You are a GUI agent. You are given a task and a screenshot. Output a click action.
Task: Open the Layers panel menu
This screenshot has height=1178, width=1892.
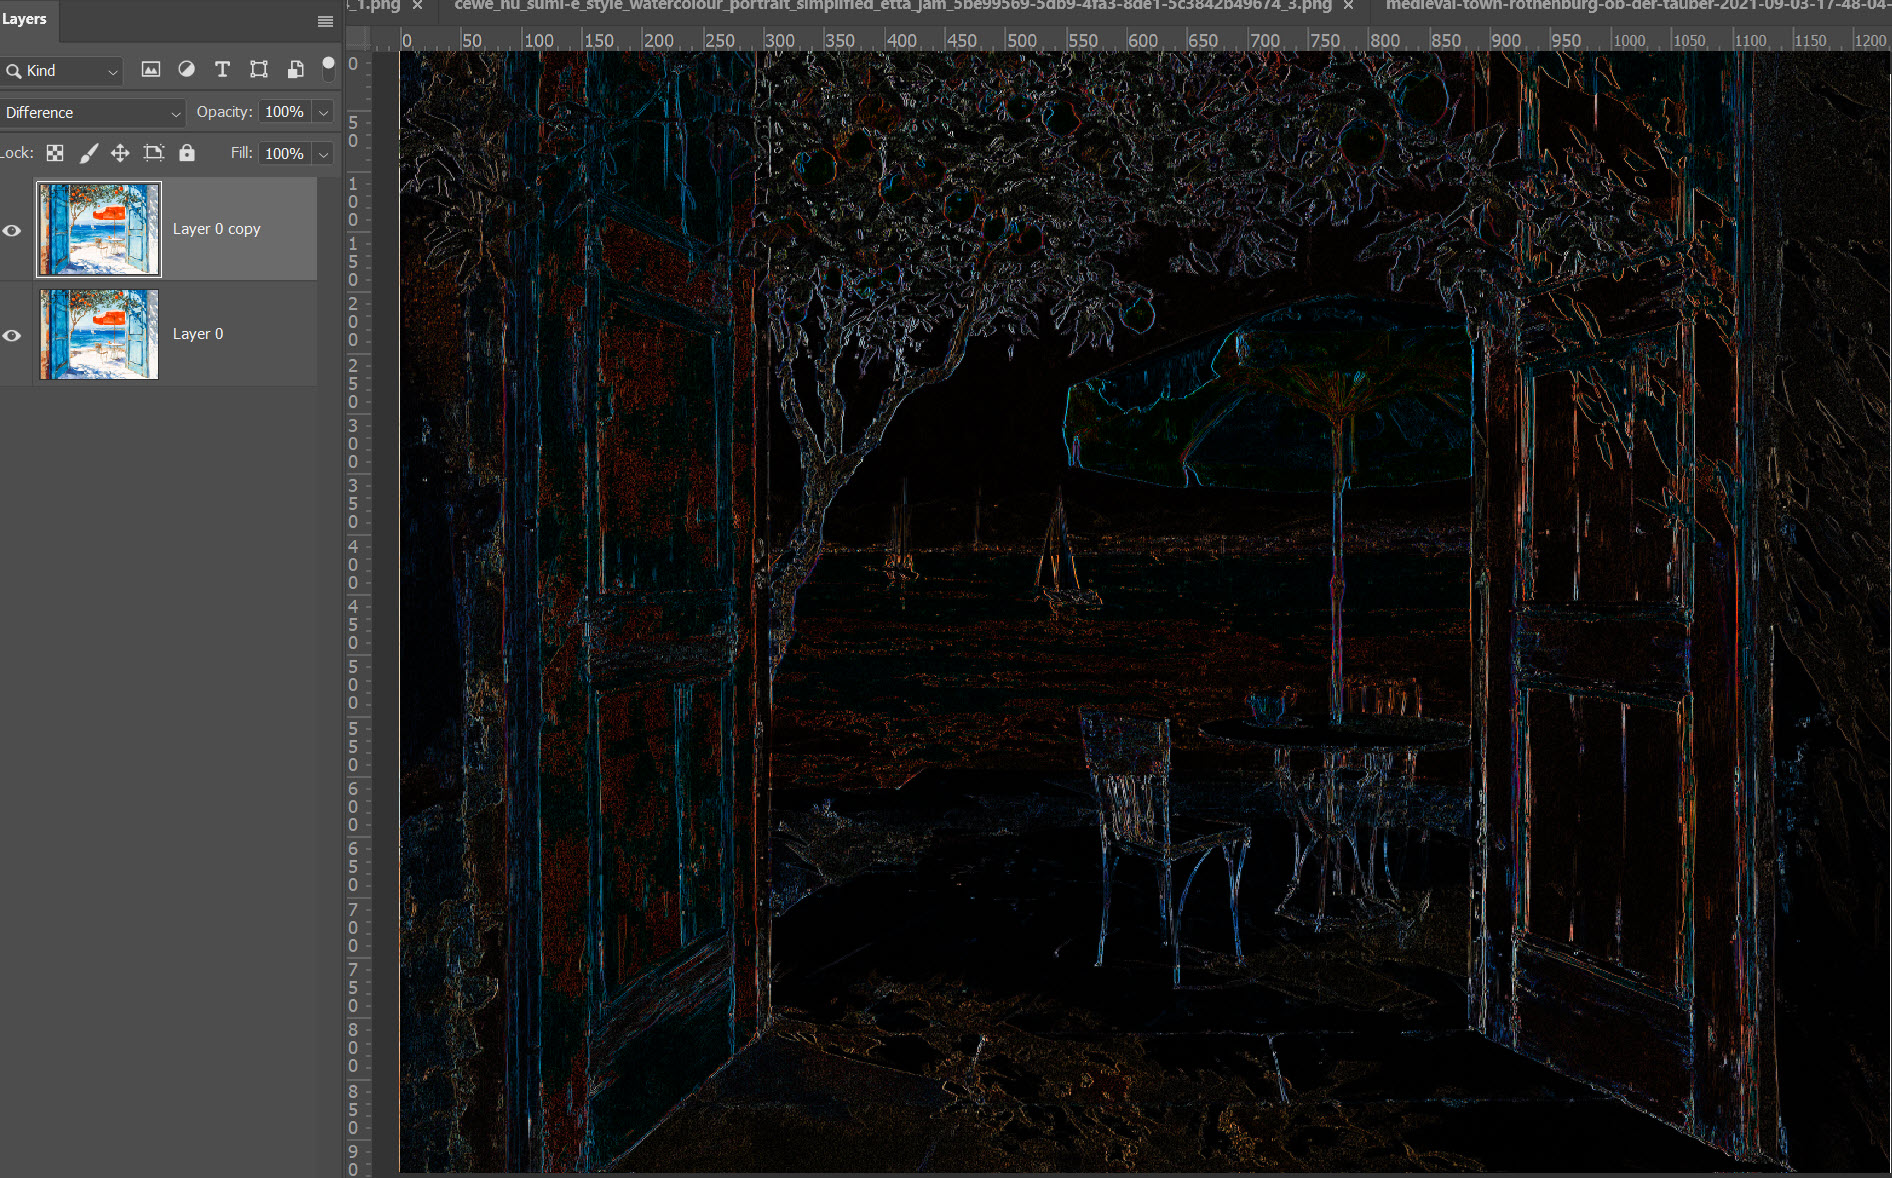(325, 21)
